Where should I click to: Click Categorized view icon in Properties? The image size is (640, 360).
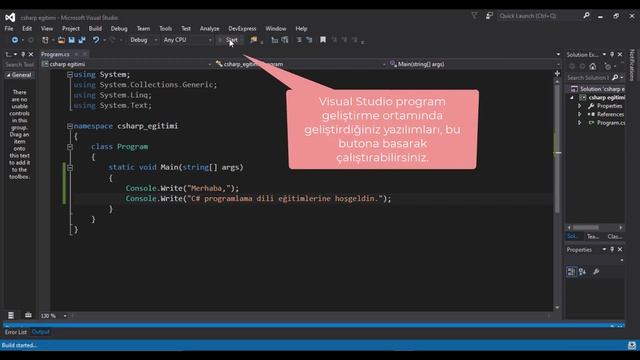571,271
